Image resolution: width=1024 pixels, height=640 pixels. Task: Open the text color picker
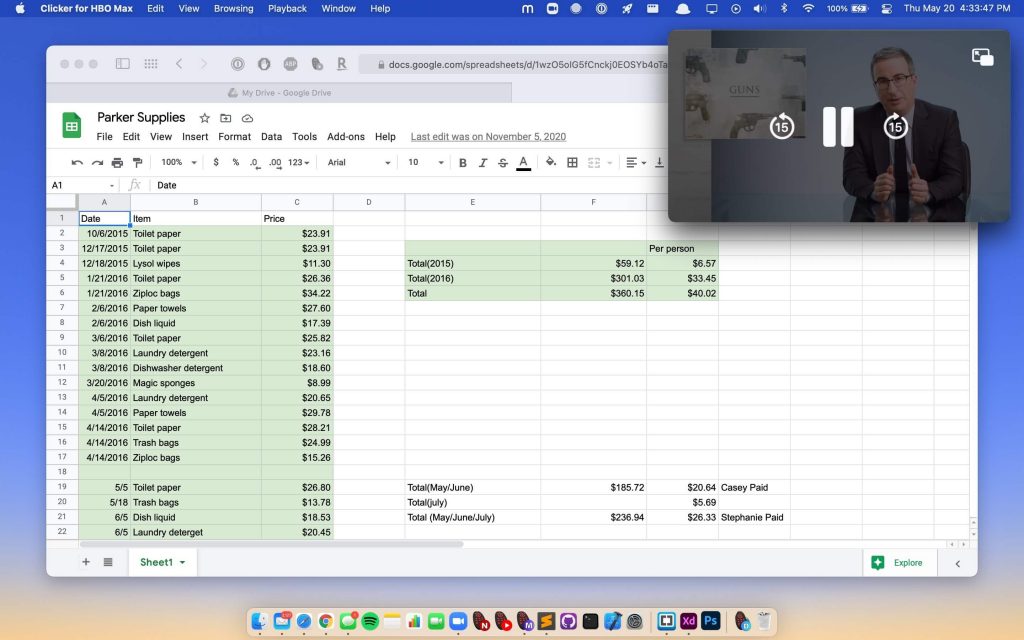(523, 162)
